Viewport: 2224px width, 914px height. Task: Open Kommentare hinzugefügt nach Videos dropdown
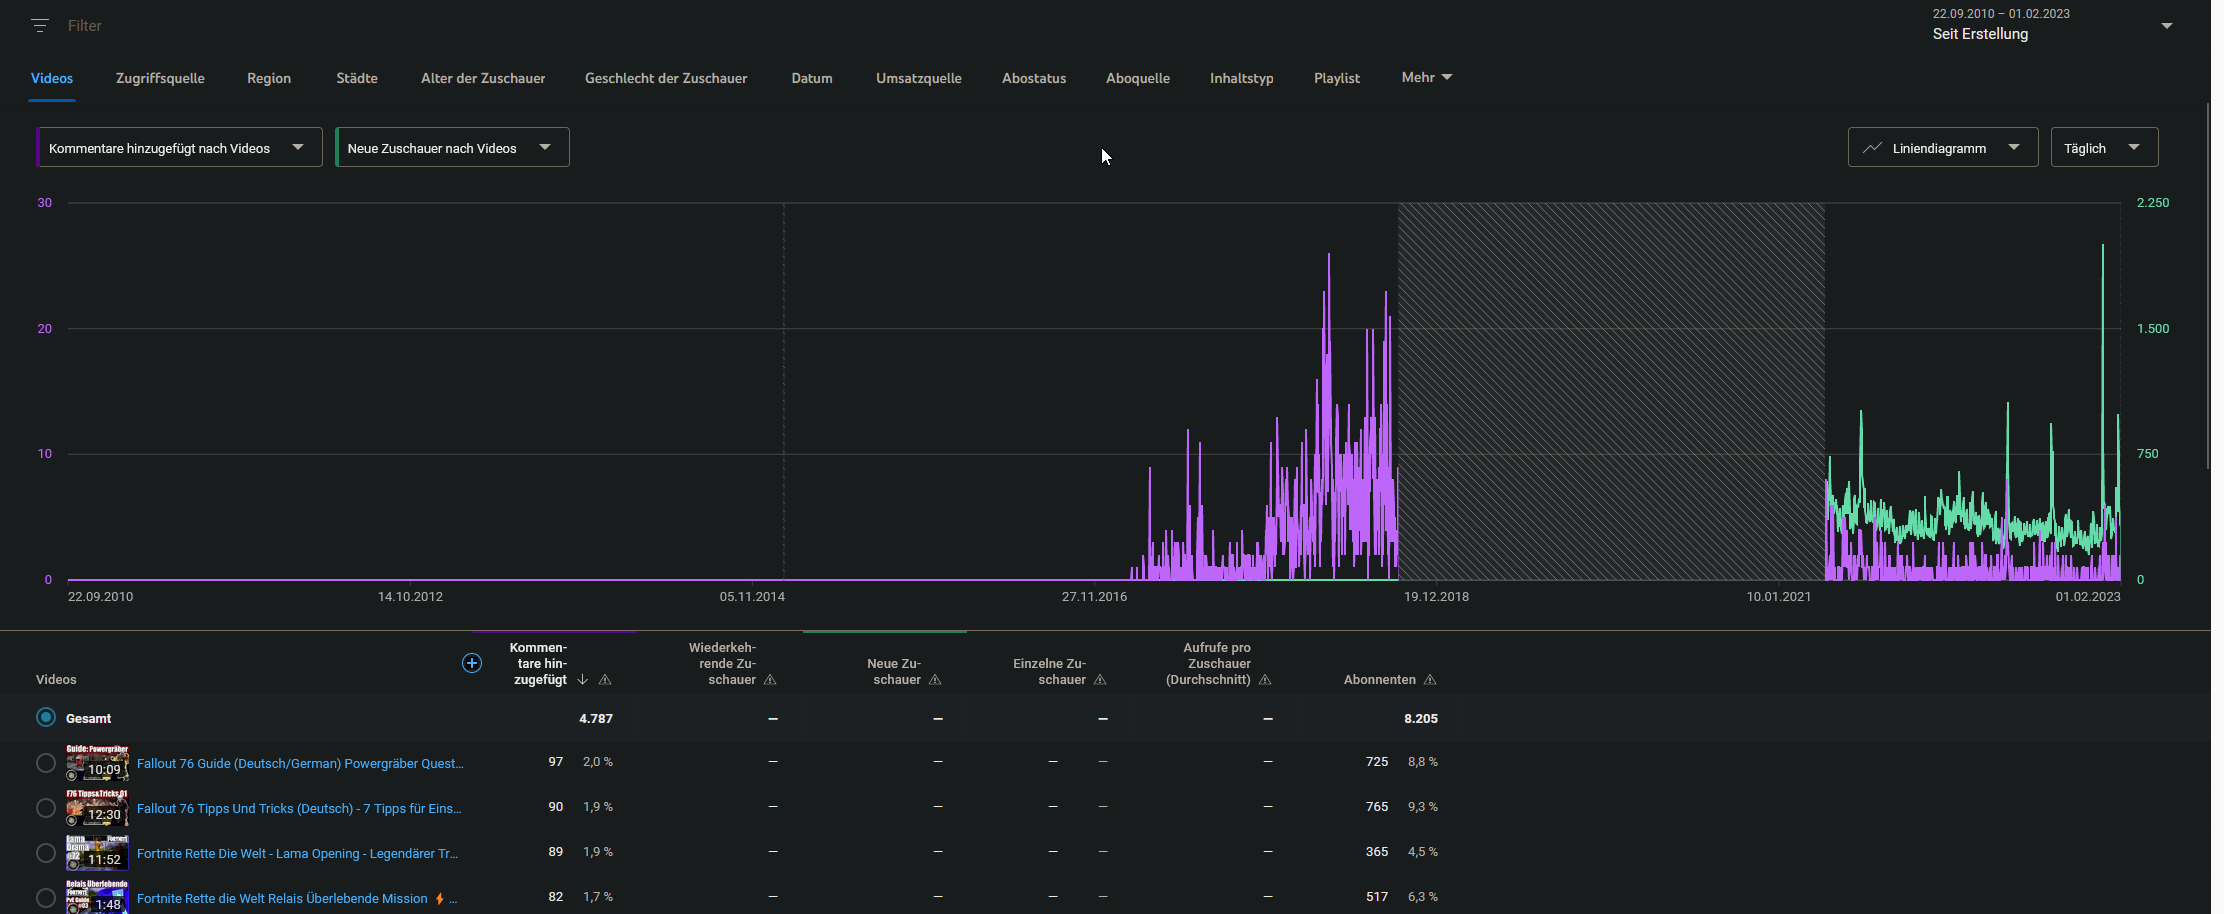tap(179, 148)
